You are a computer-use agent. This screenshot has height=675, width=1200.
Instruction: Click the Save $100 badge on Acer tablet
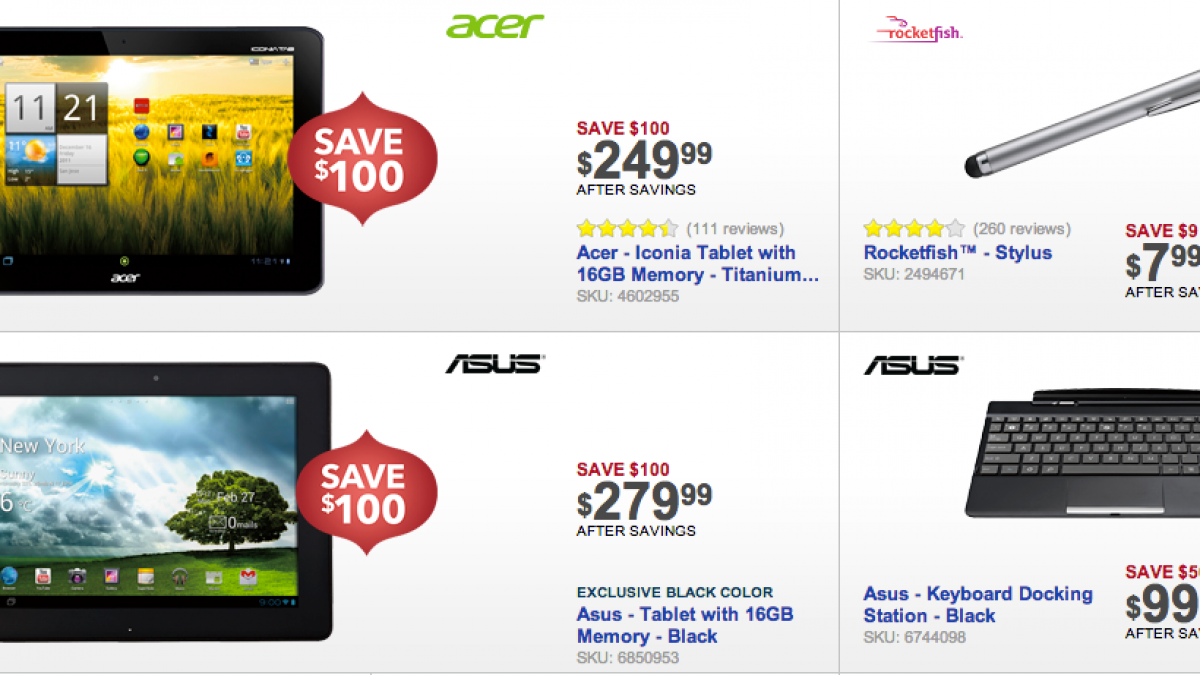point(362,161)
